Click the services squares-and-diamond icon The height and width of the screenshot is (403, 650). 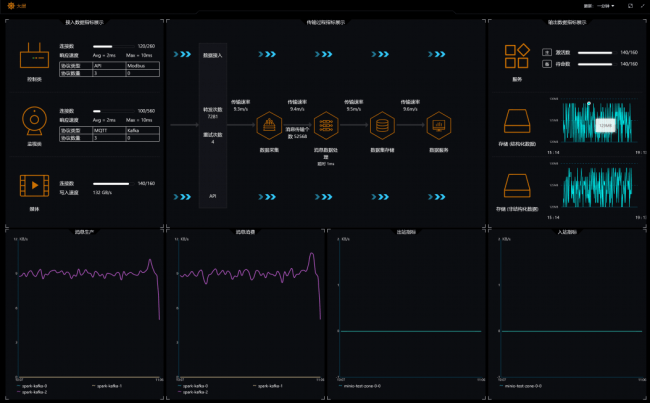pyautogui.click(x=517, y=56)
